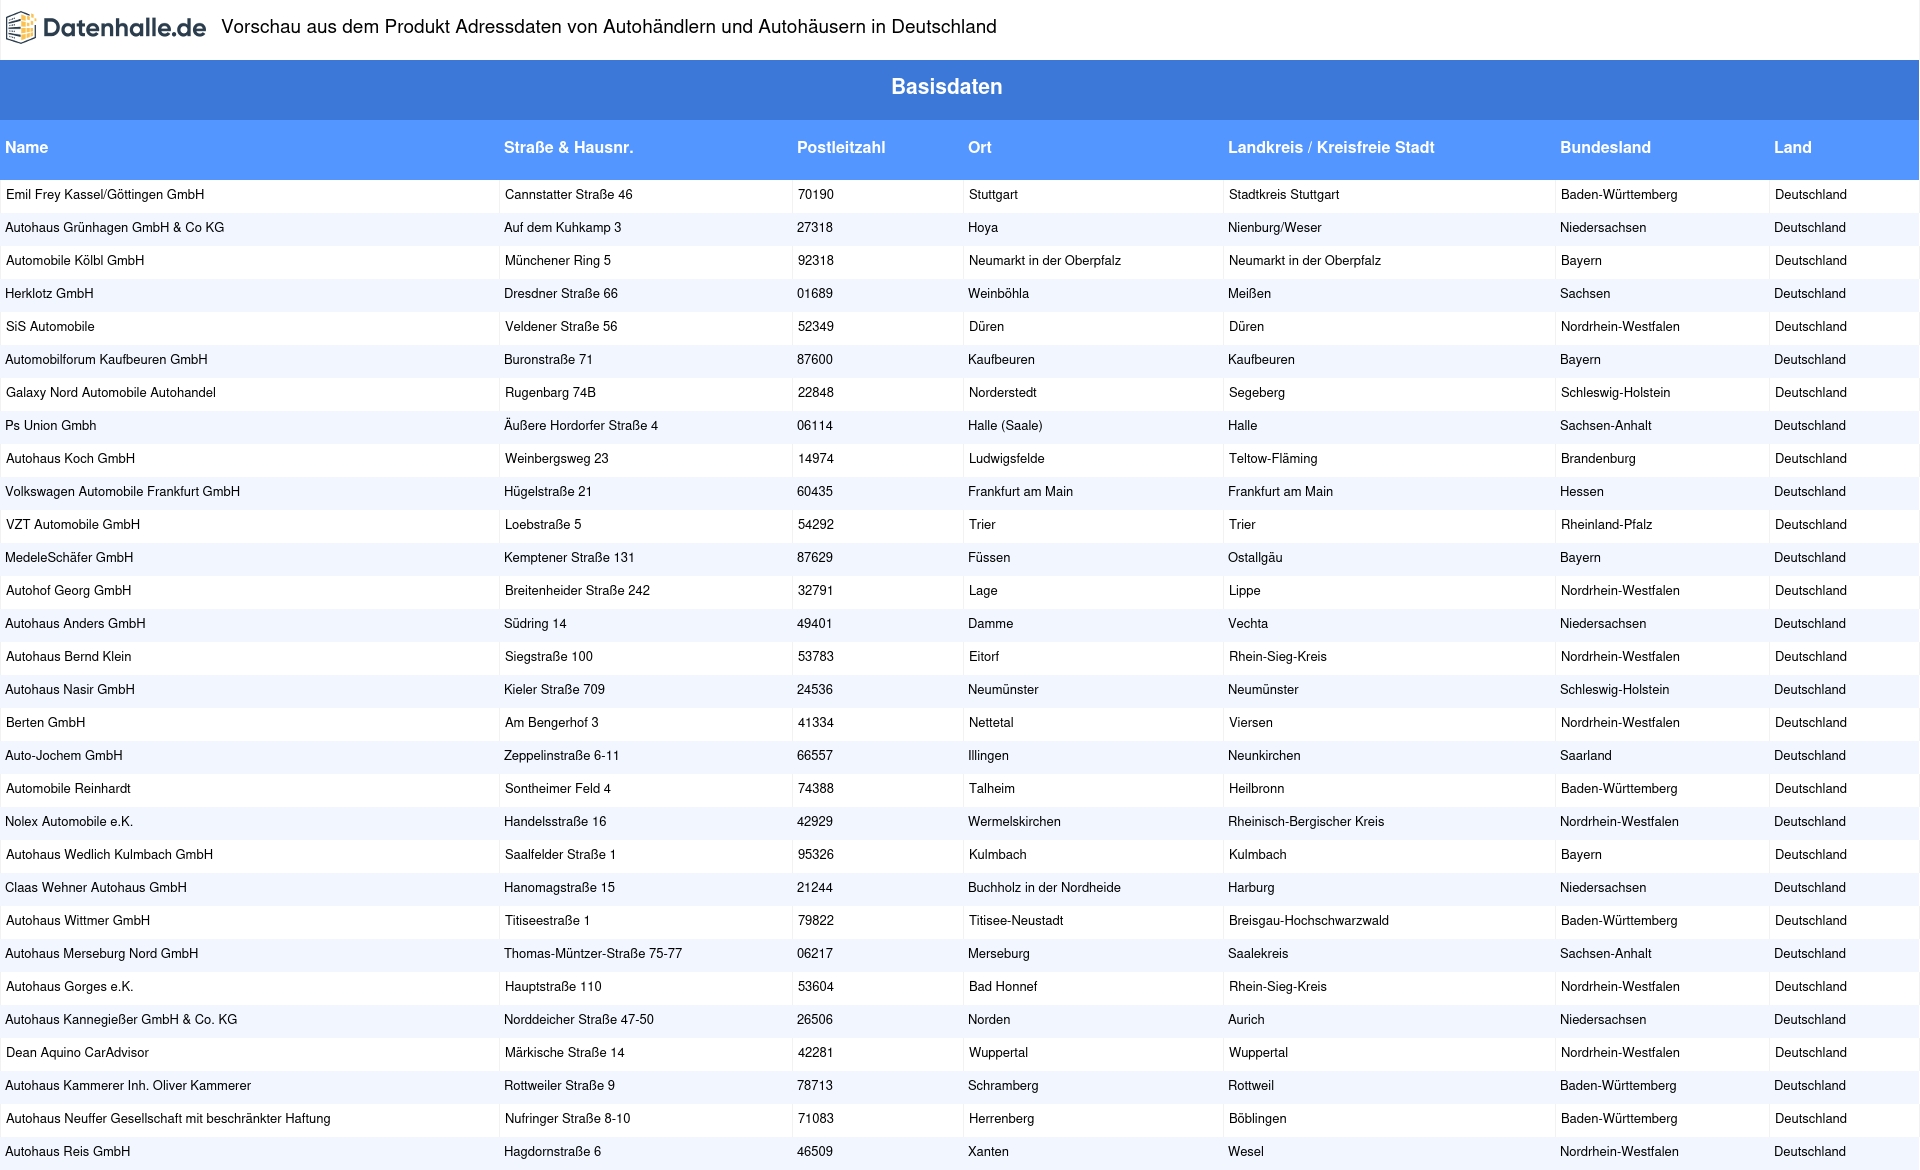1920x1170 pixels.
Task: Select Breitenheider Straße 242
Action: [x=577, y=591]
